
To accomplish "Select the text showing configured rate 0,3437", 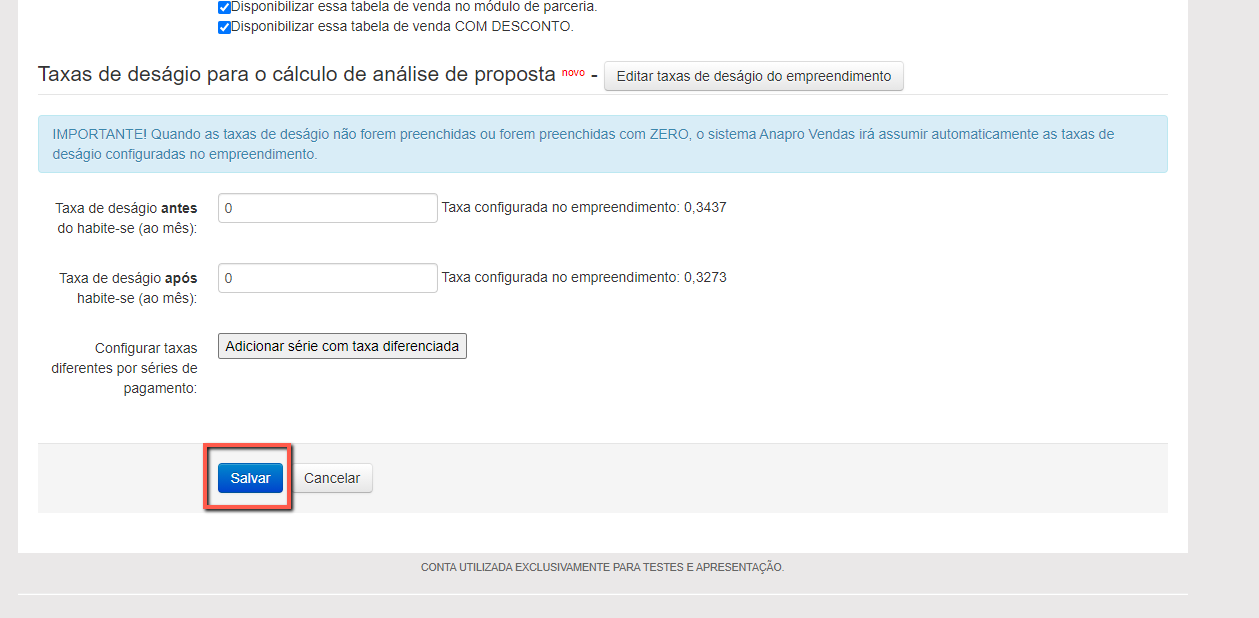I will (584, 208).
